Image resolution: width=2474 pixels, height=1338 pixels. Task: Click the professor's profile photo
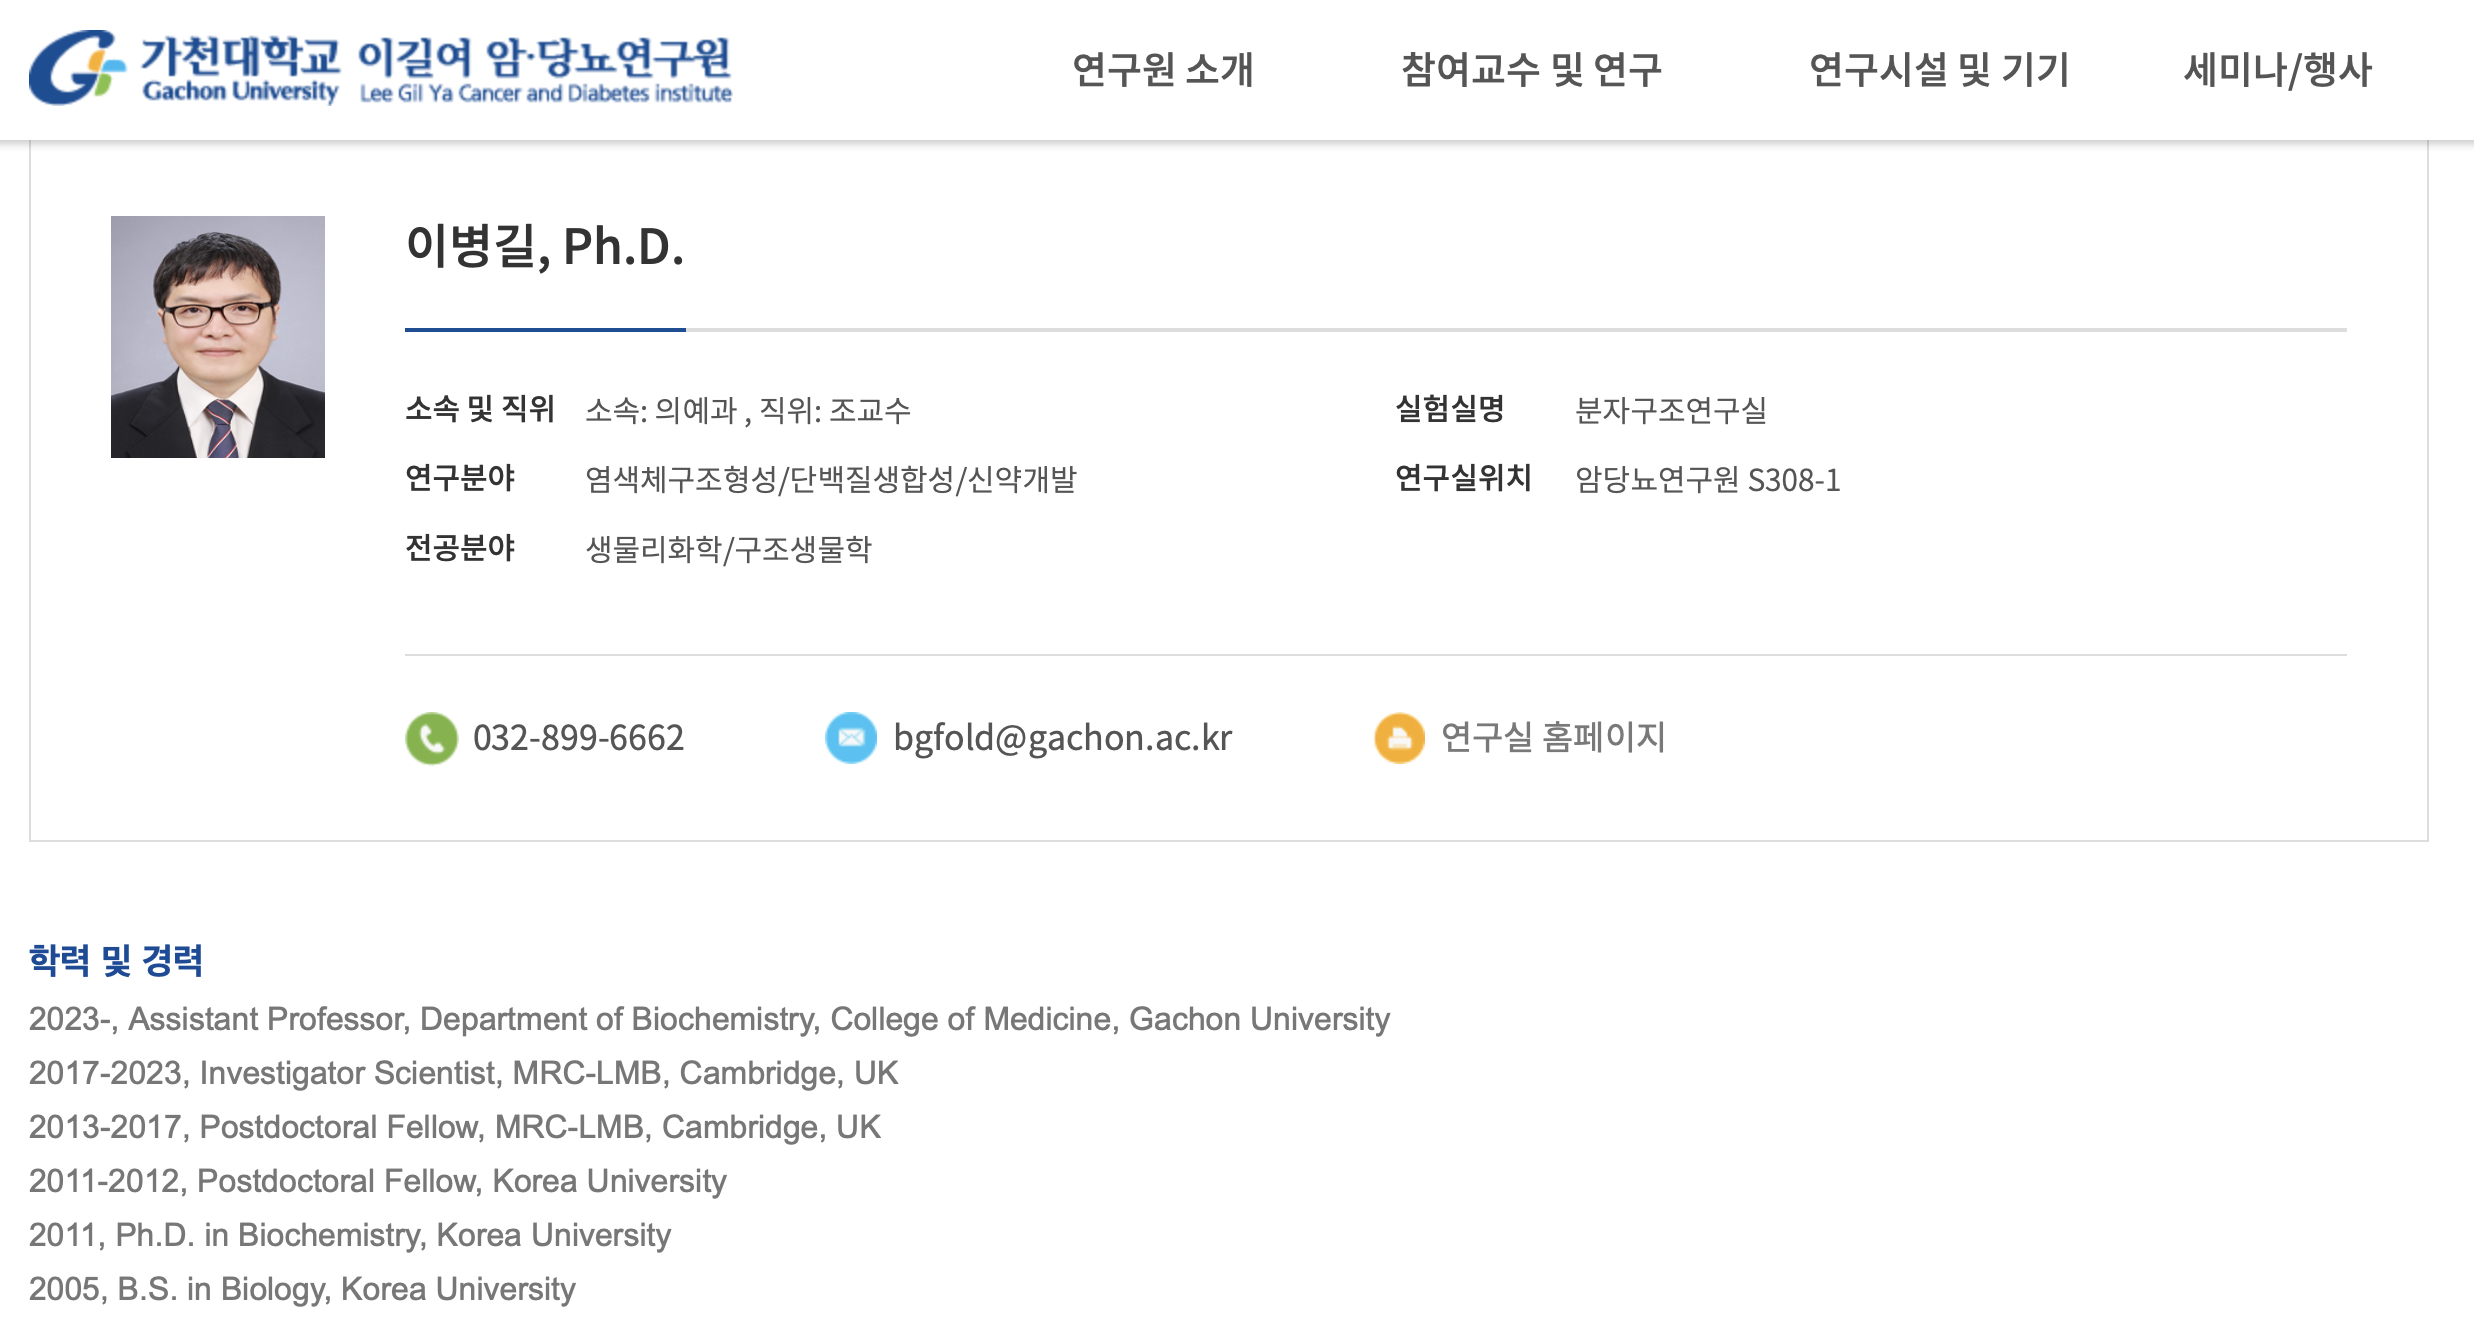point(218,337)
